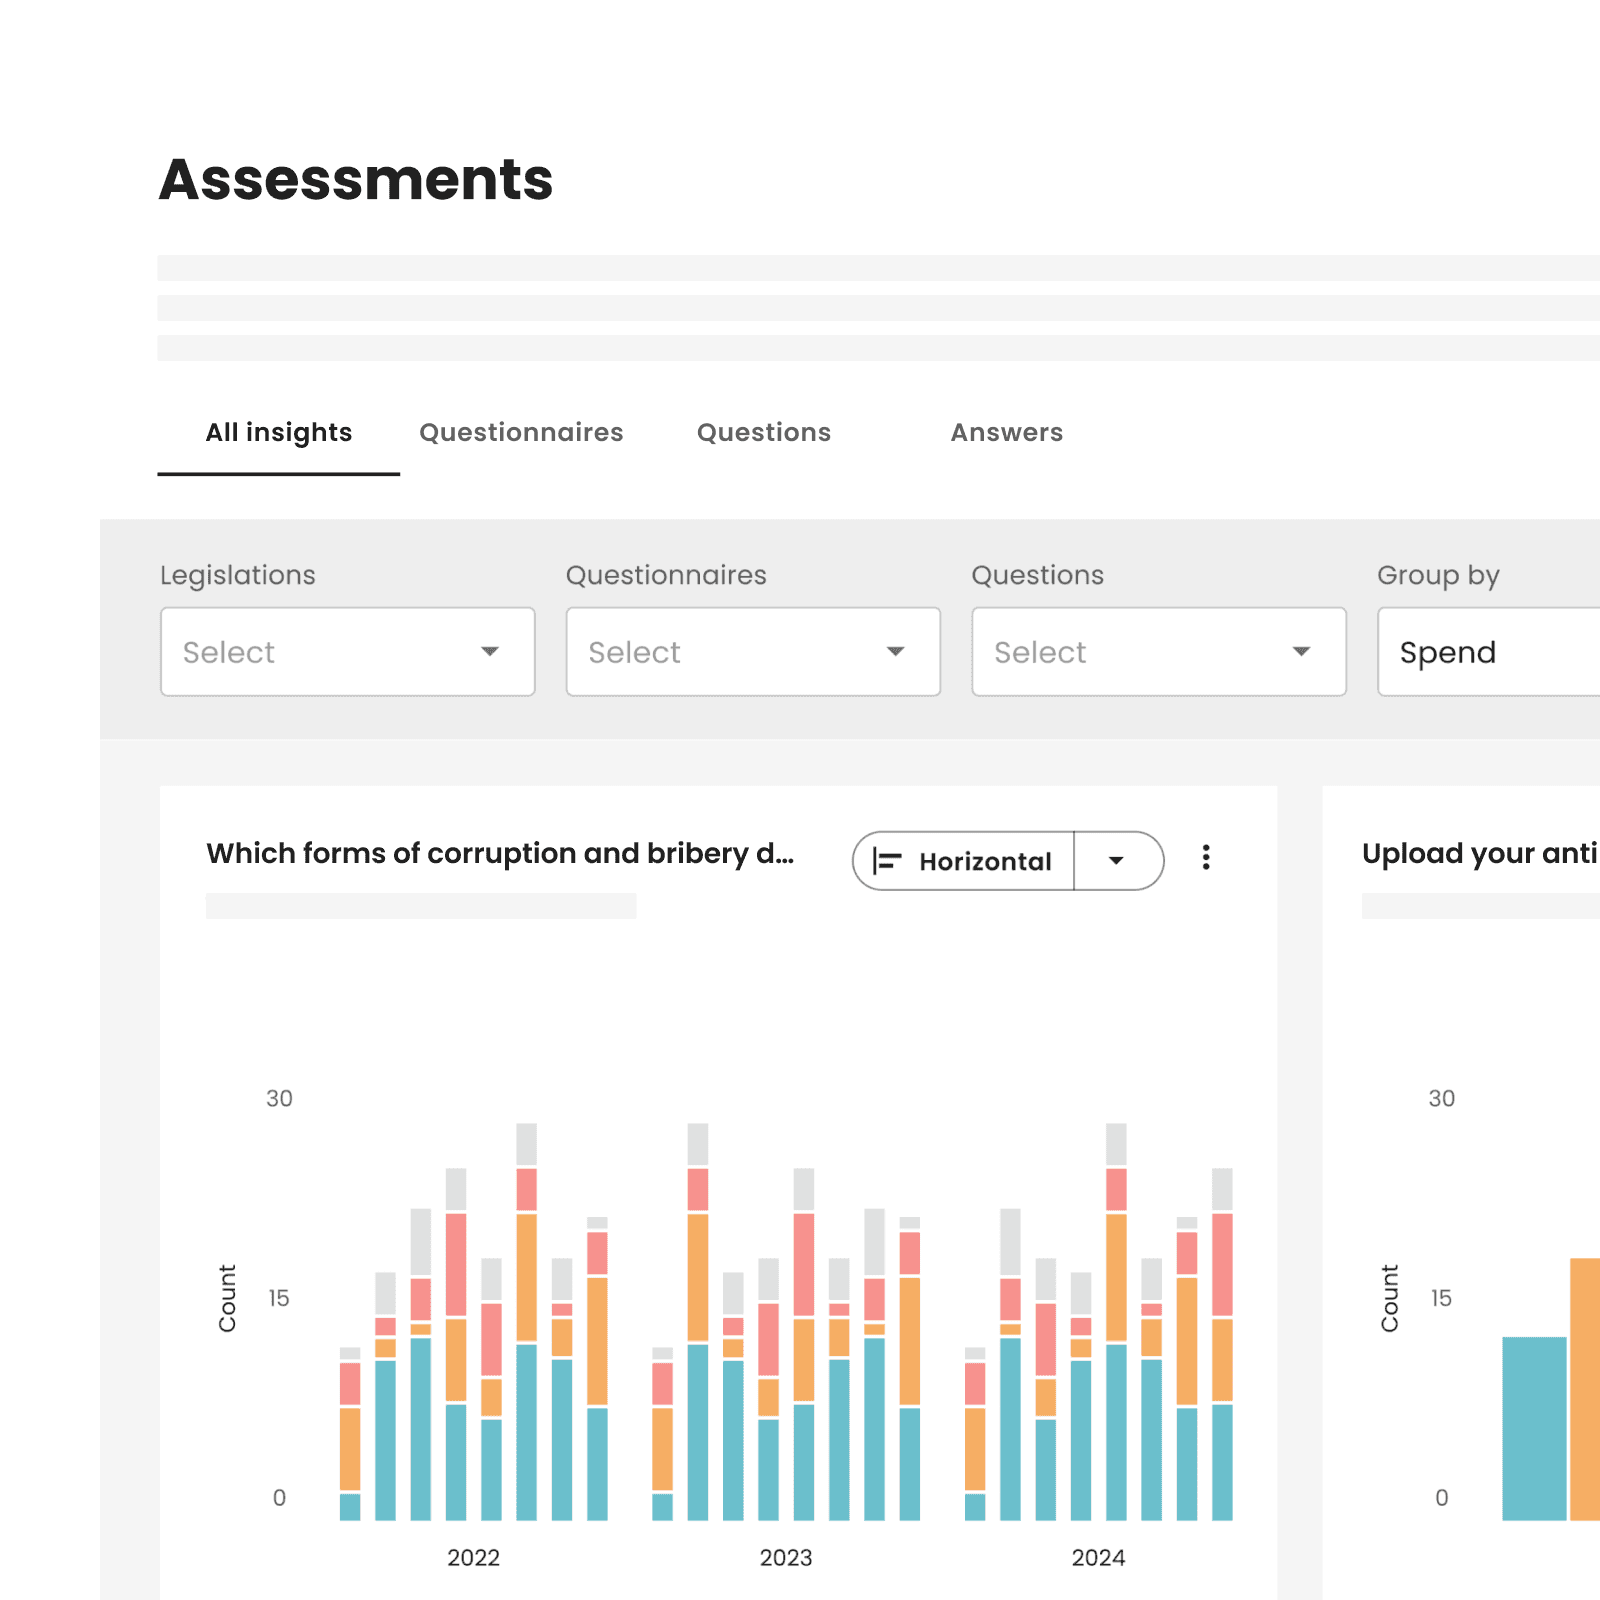Click the 2023 axis label

pos(787,1557)
